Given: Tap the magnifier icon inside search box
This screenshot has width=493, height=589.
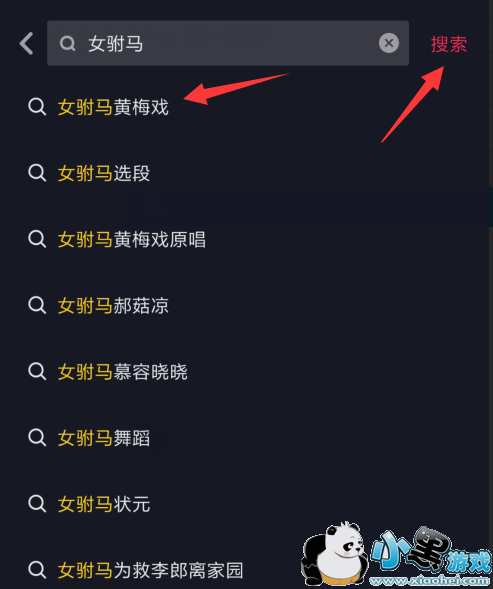Looking at the screenshot, I should [68, 44].
